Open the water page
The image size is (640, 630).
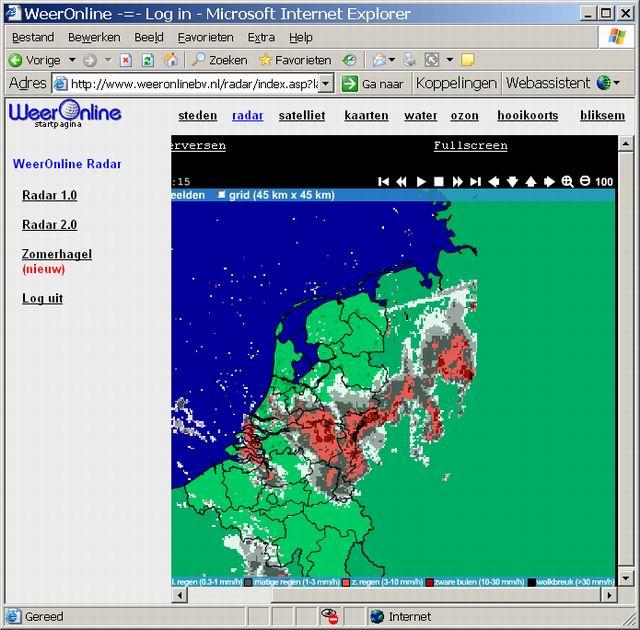[x=420, y=115]
